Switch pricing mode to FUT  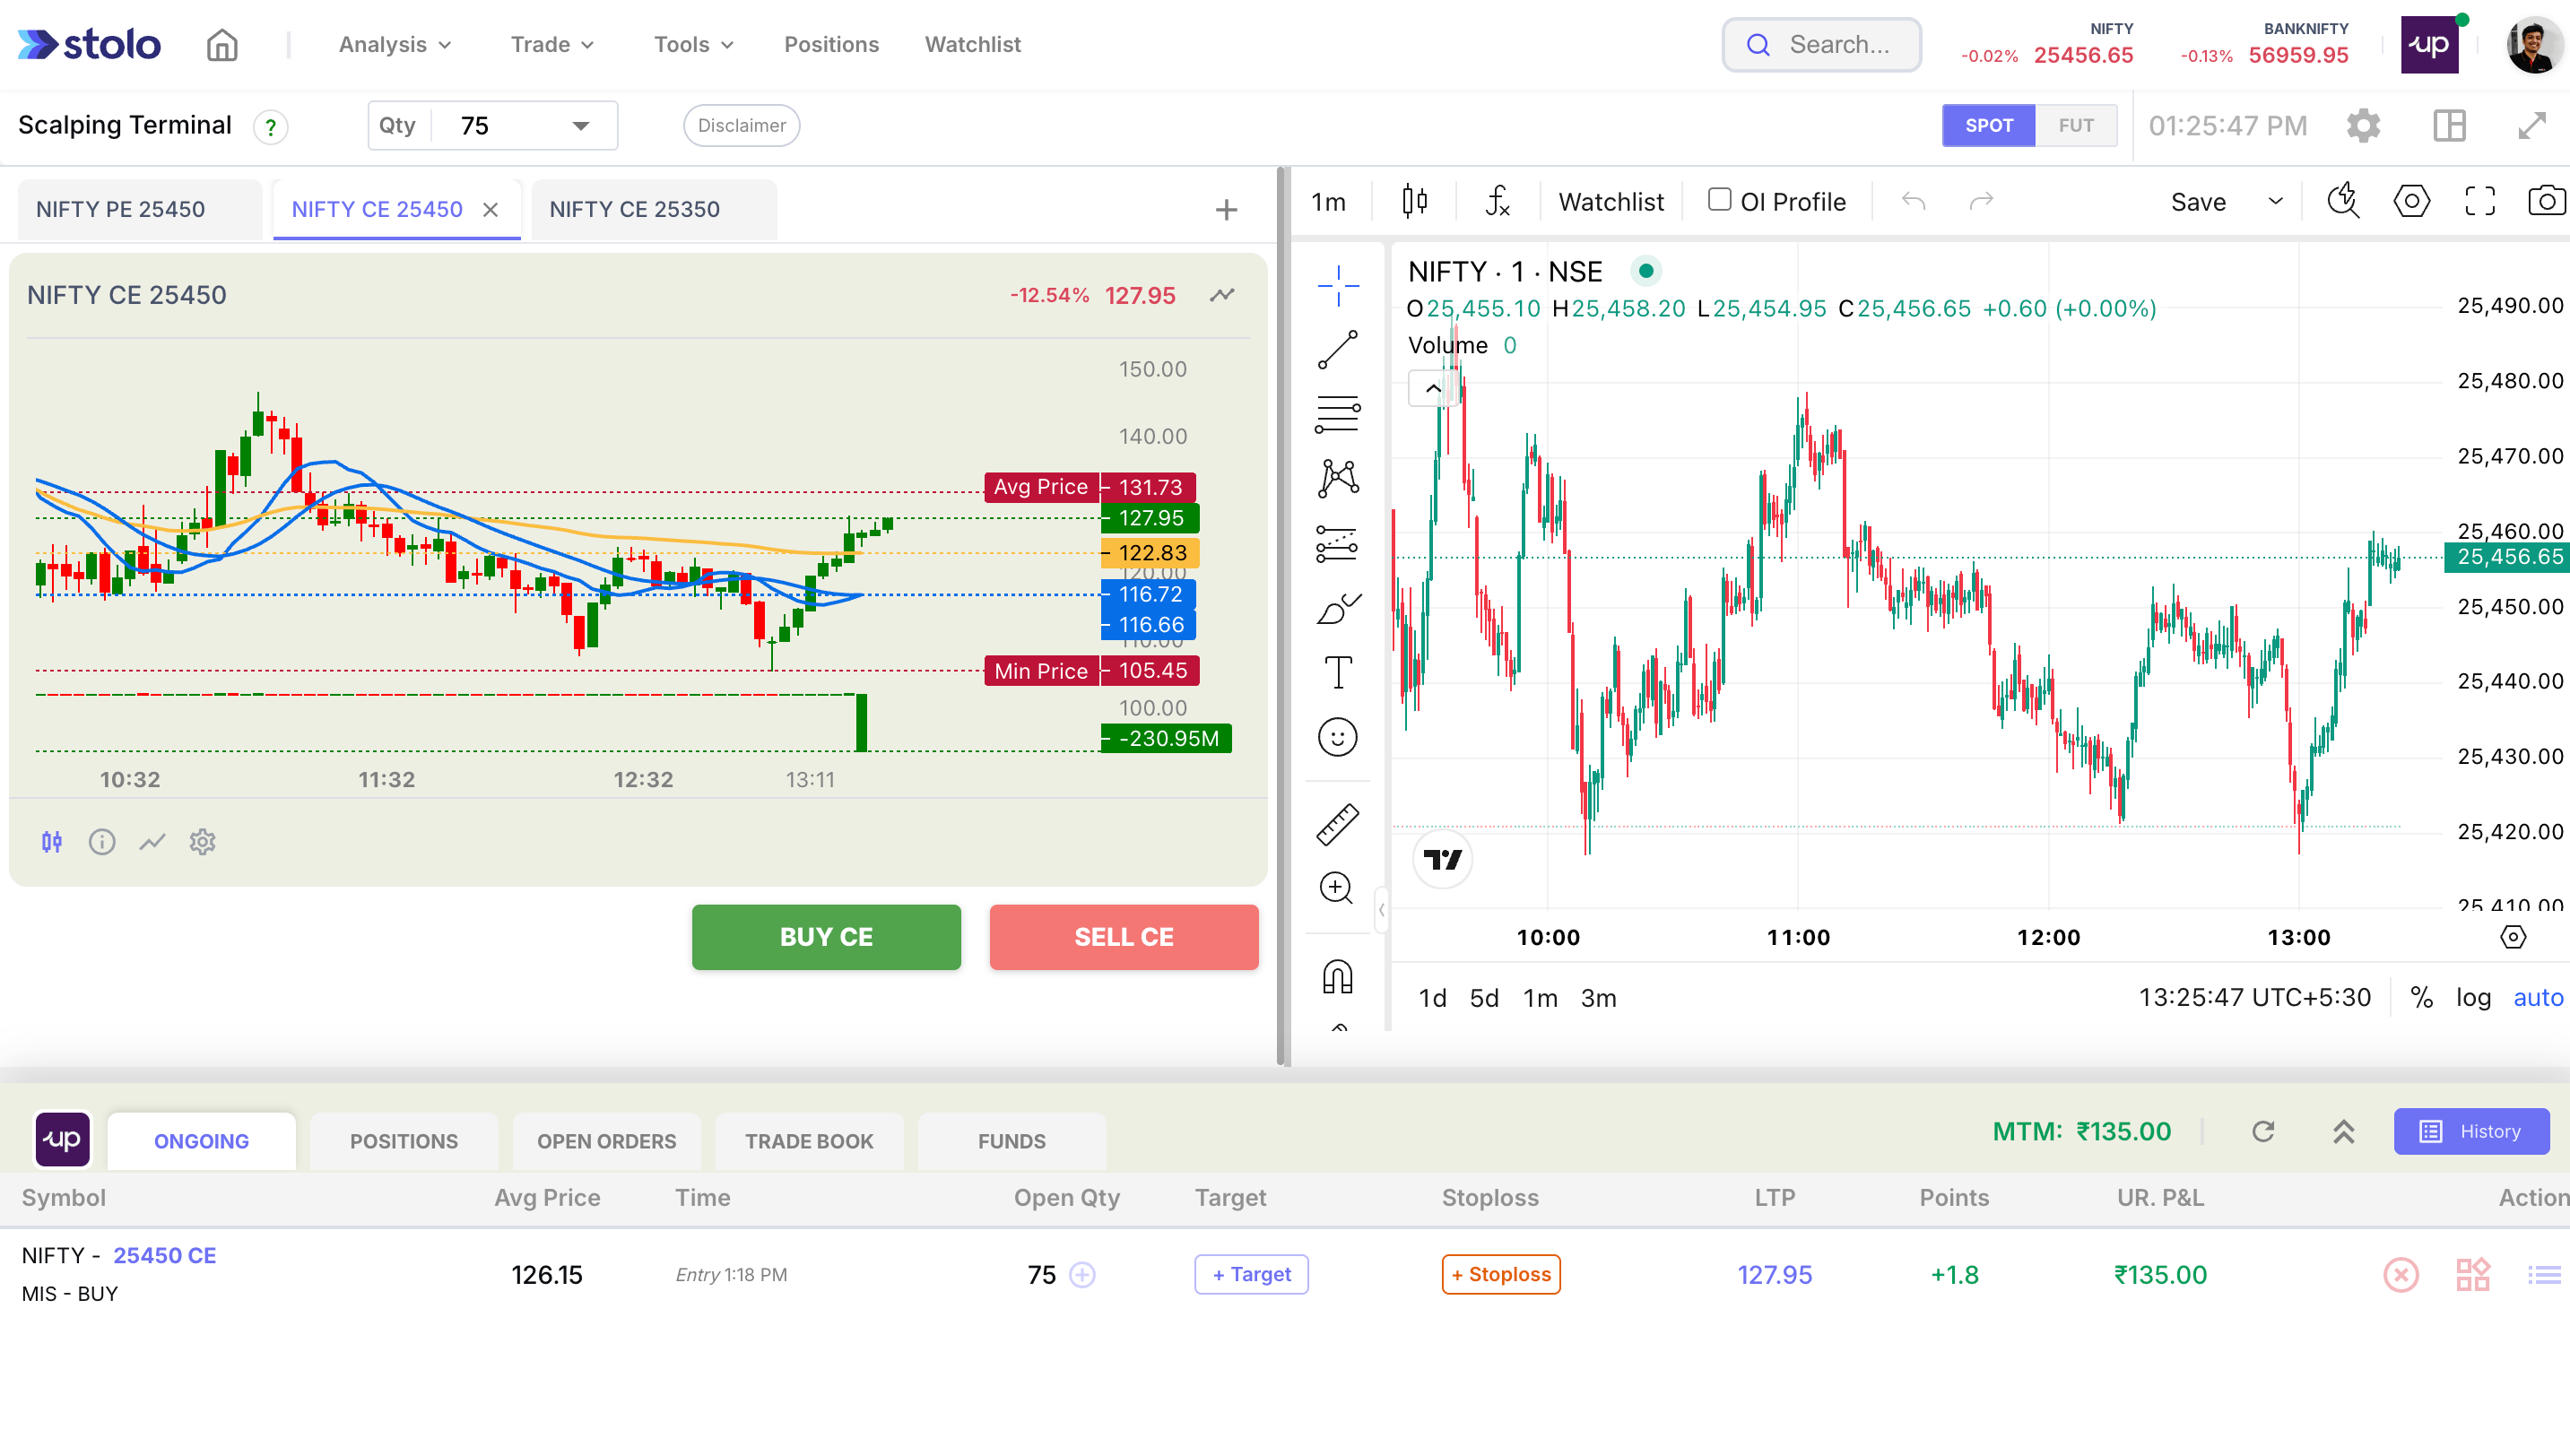[x=2076, y=125]
